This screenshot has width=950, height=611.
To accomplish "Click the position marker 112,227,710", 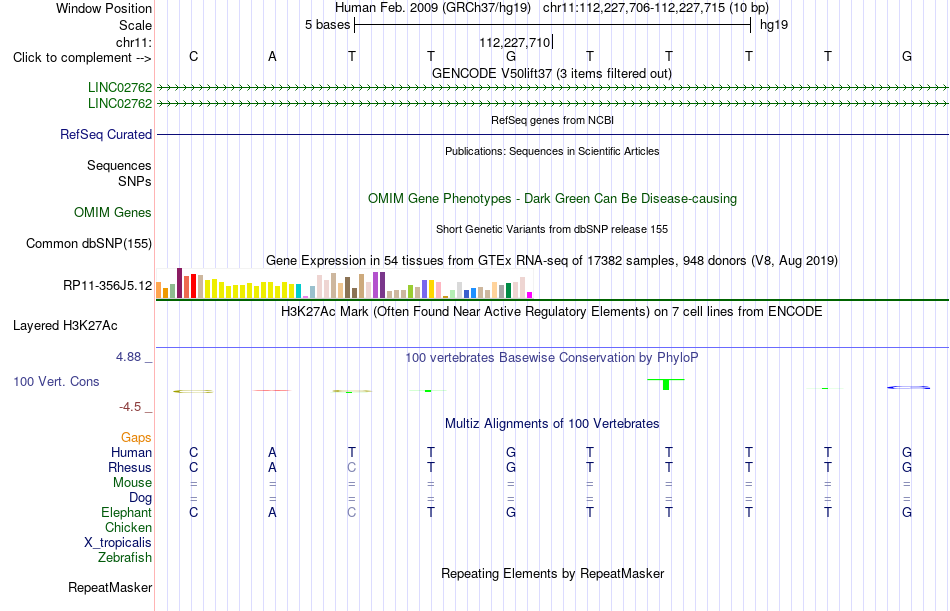I will coord(514,42).
